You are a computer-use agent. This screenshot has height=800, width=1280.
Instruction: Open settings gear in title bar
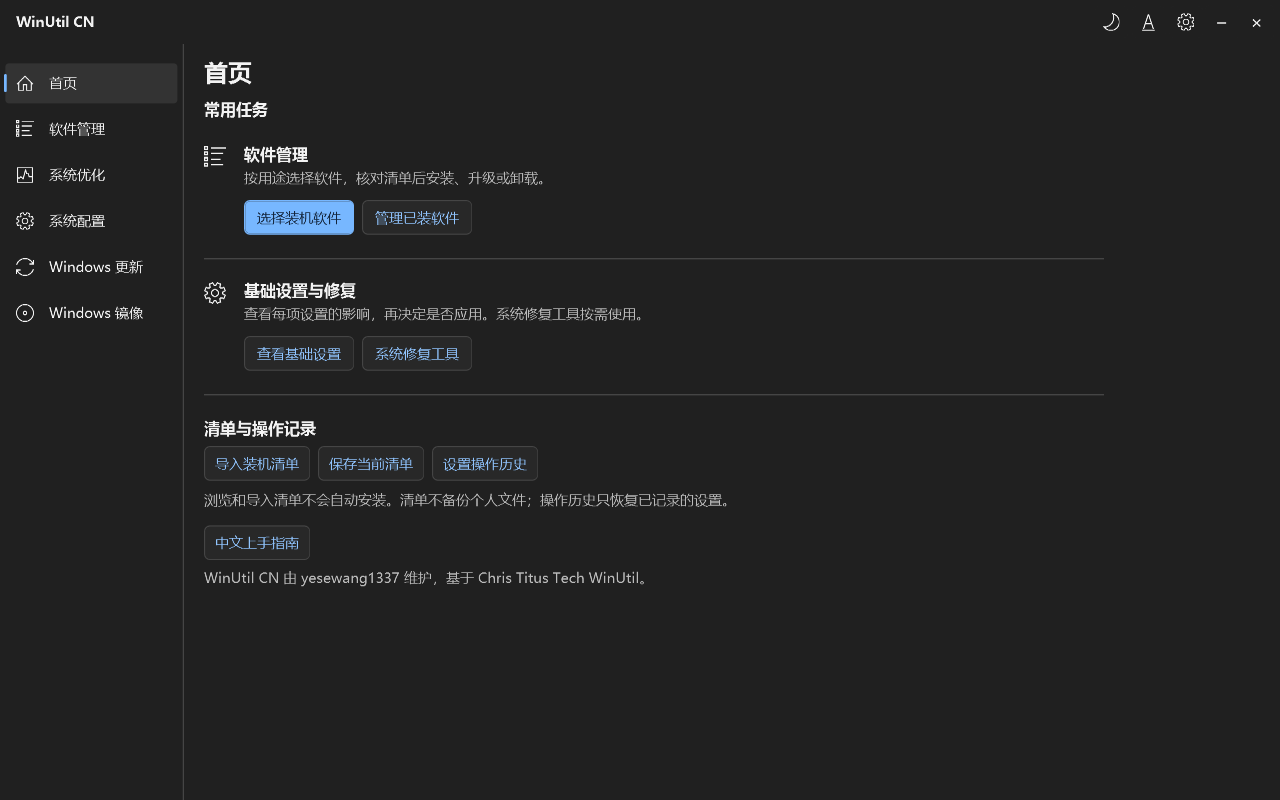tap(1185, 22)
